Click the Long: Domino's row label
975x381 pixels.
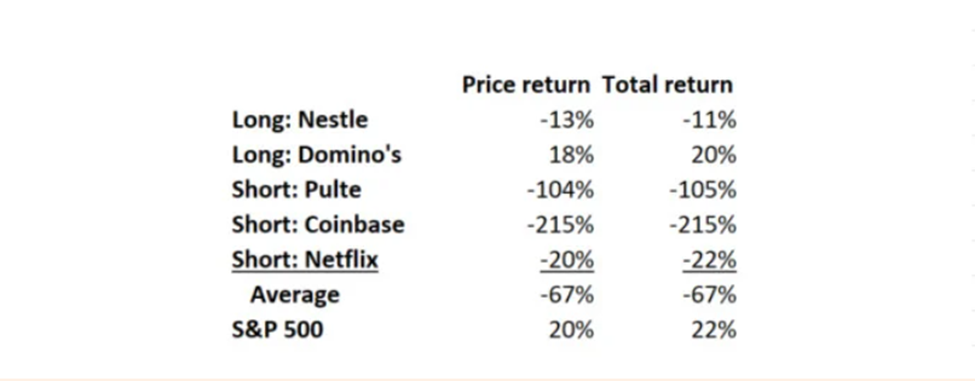click(317, 154)
